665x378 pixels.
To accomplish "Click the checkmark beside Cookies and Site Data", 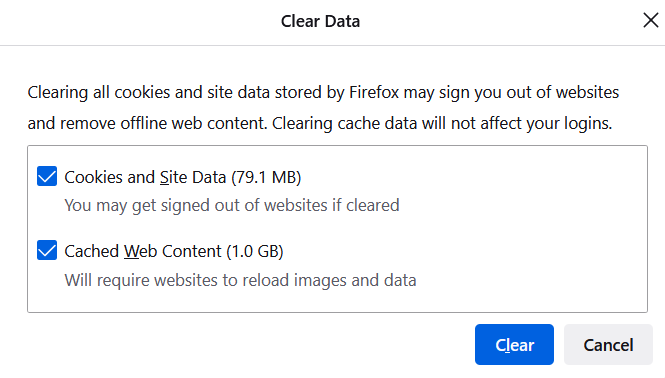I will pyautogui.click(x=47, y=176).
